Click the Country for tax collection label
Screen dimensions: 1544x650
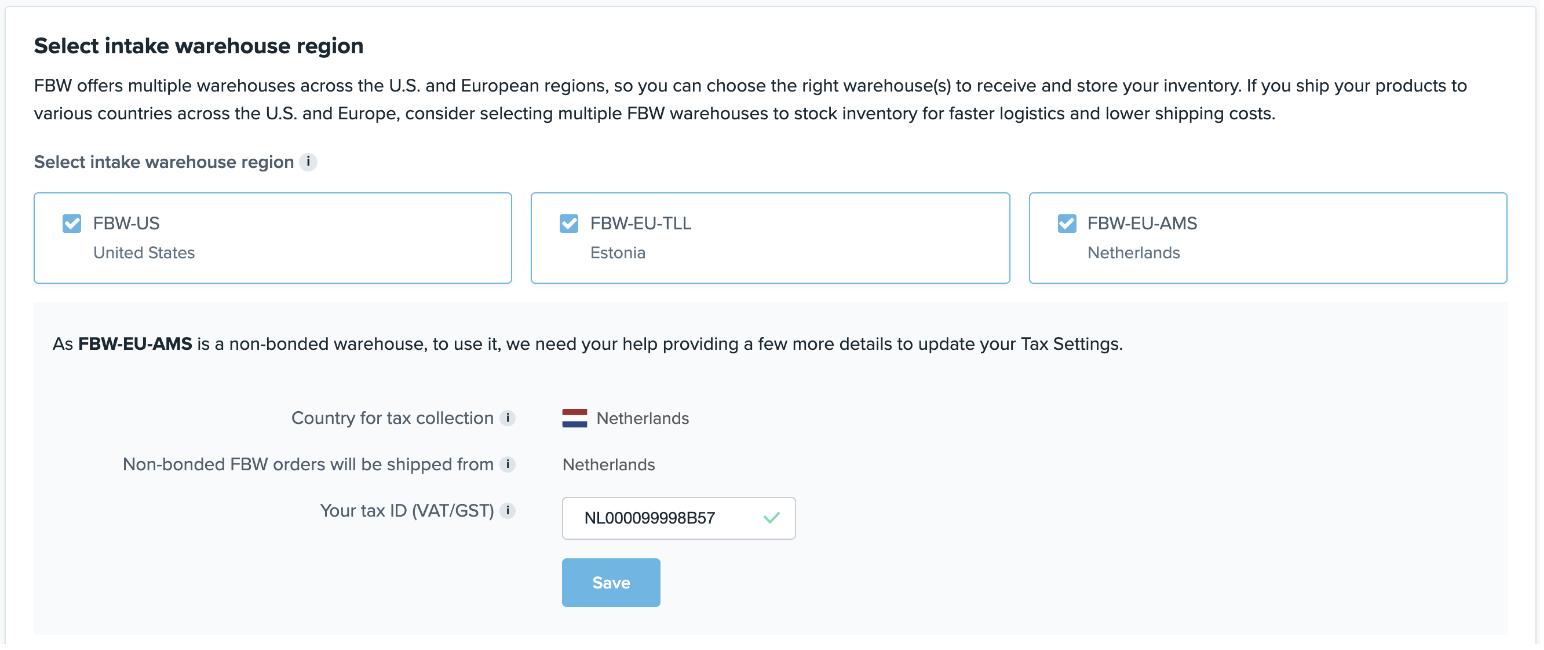(x=392, y=418)
